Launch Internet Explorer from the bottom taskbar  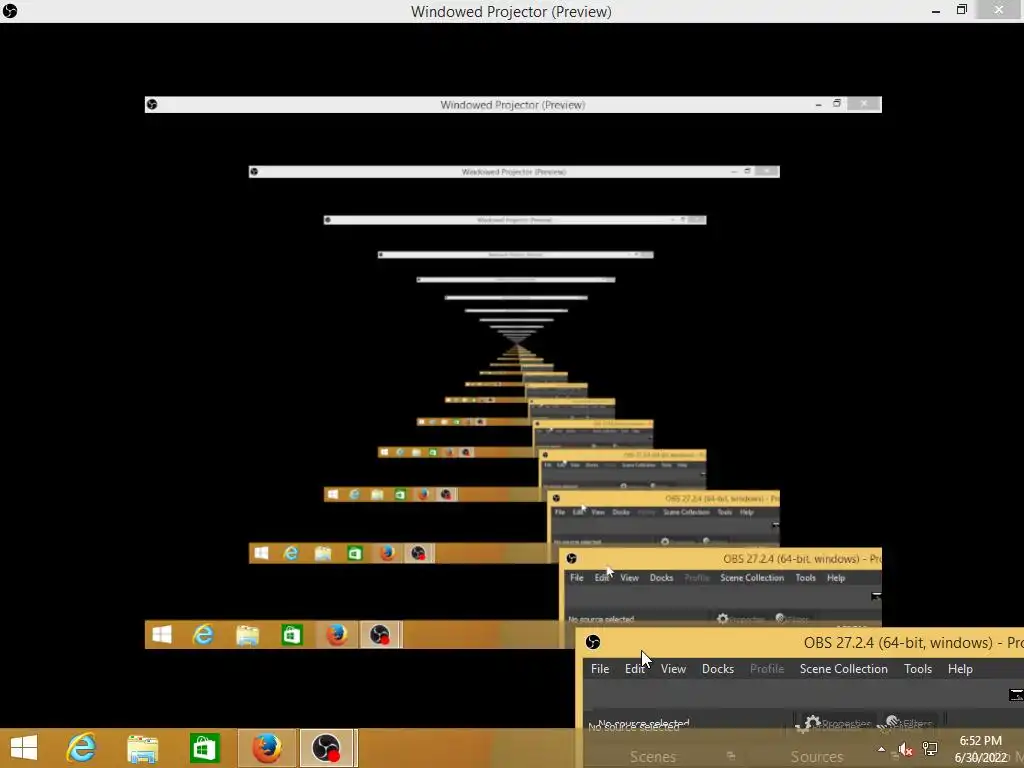pos(82,748)
